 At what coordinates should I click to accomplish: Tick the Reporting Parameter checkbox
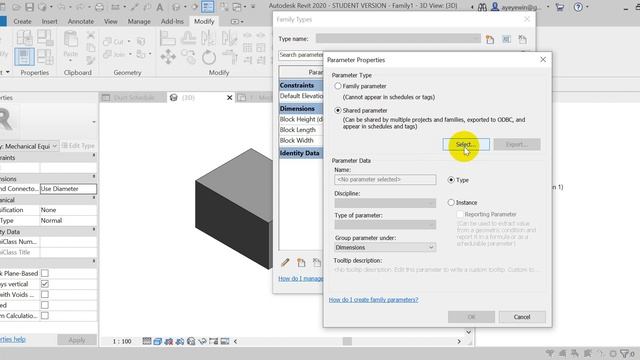click(460, 214)
